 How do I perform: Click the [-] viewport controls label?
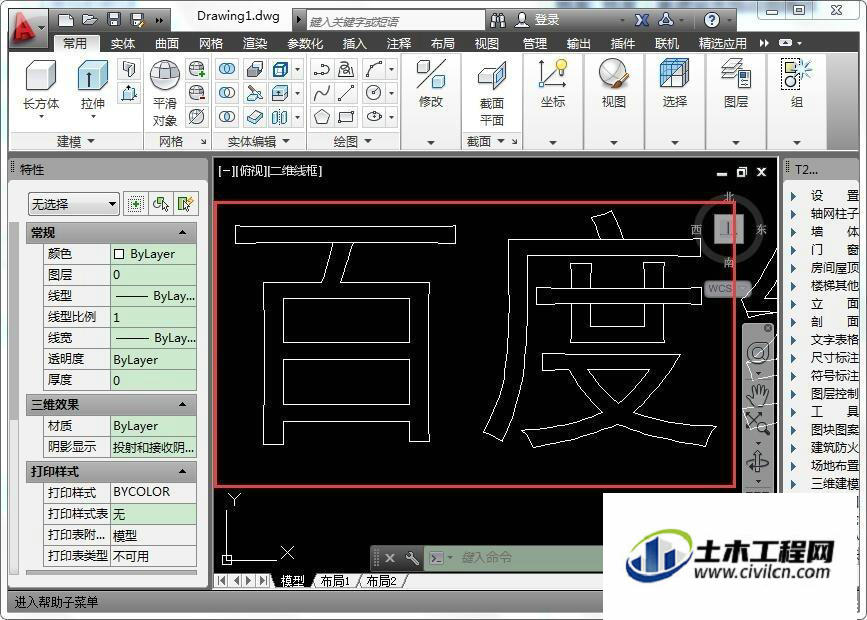pos(227,171)
